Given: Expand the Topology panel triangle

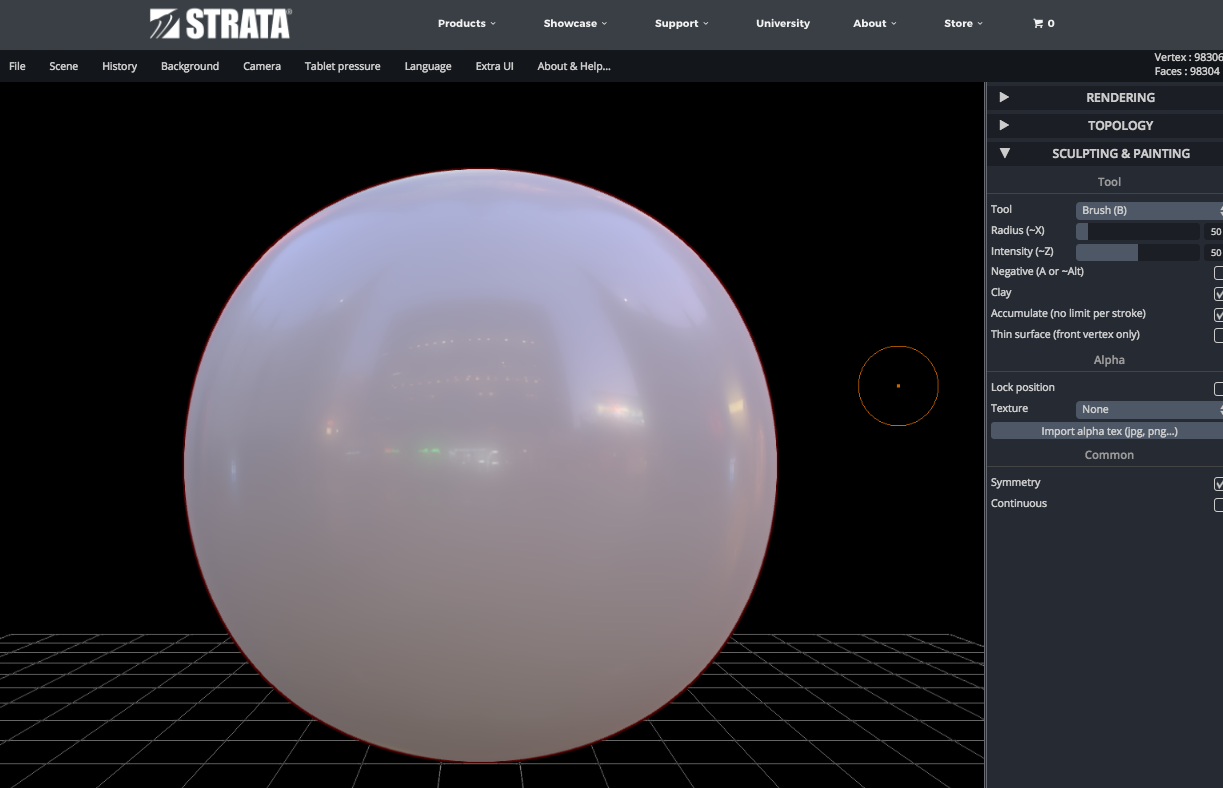Looking at the screenshot, I should point(1004,125).
